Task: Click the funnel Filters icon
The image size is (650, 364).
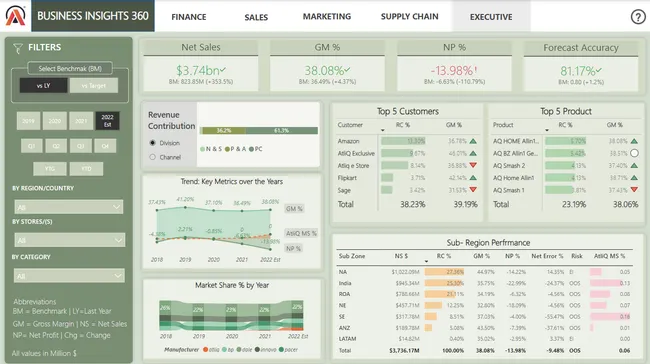Action: [18, 49]
